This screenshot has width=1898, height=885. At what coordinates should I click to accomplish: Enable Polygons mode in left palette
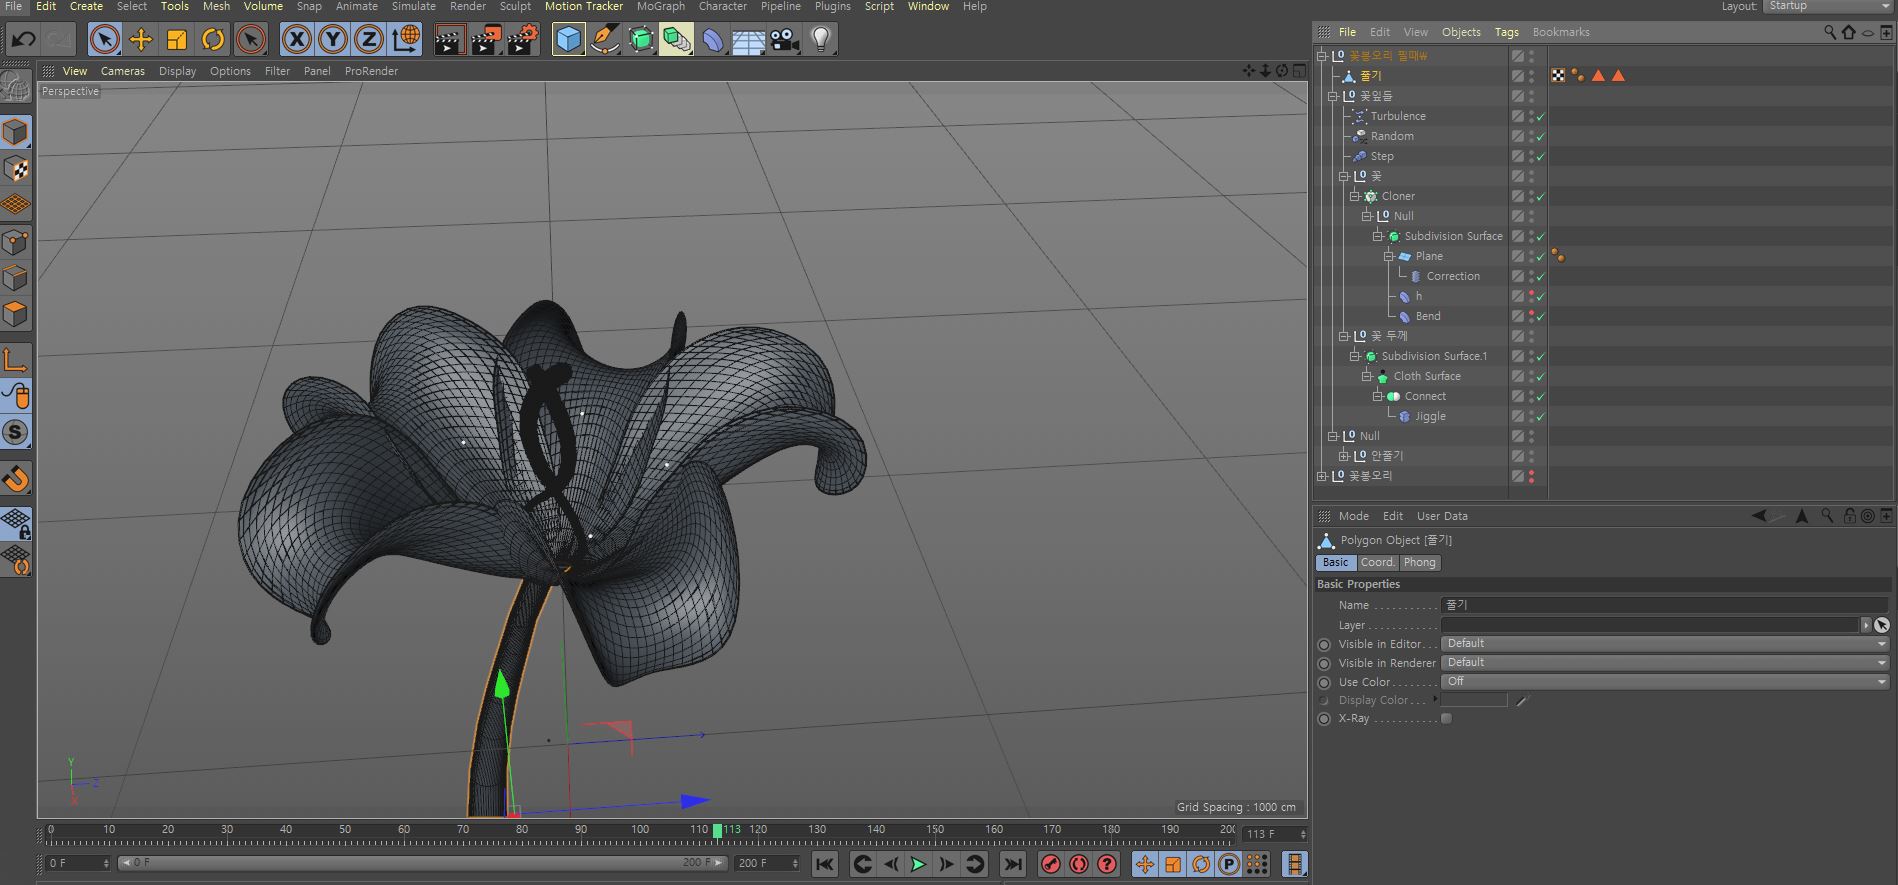[16, 314]
